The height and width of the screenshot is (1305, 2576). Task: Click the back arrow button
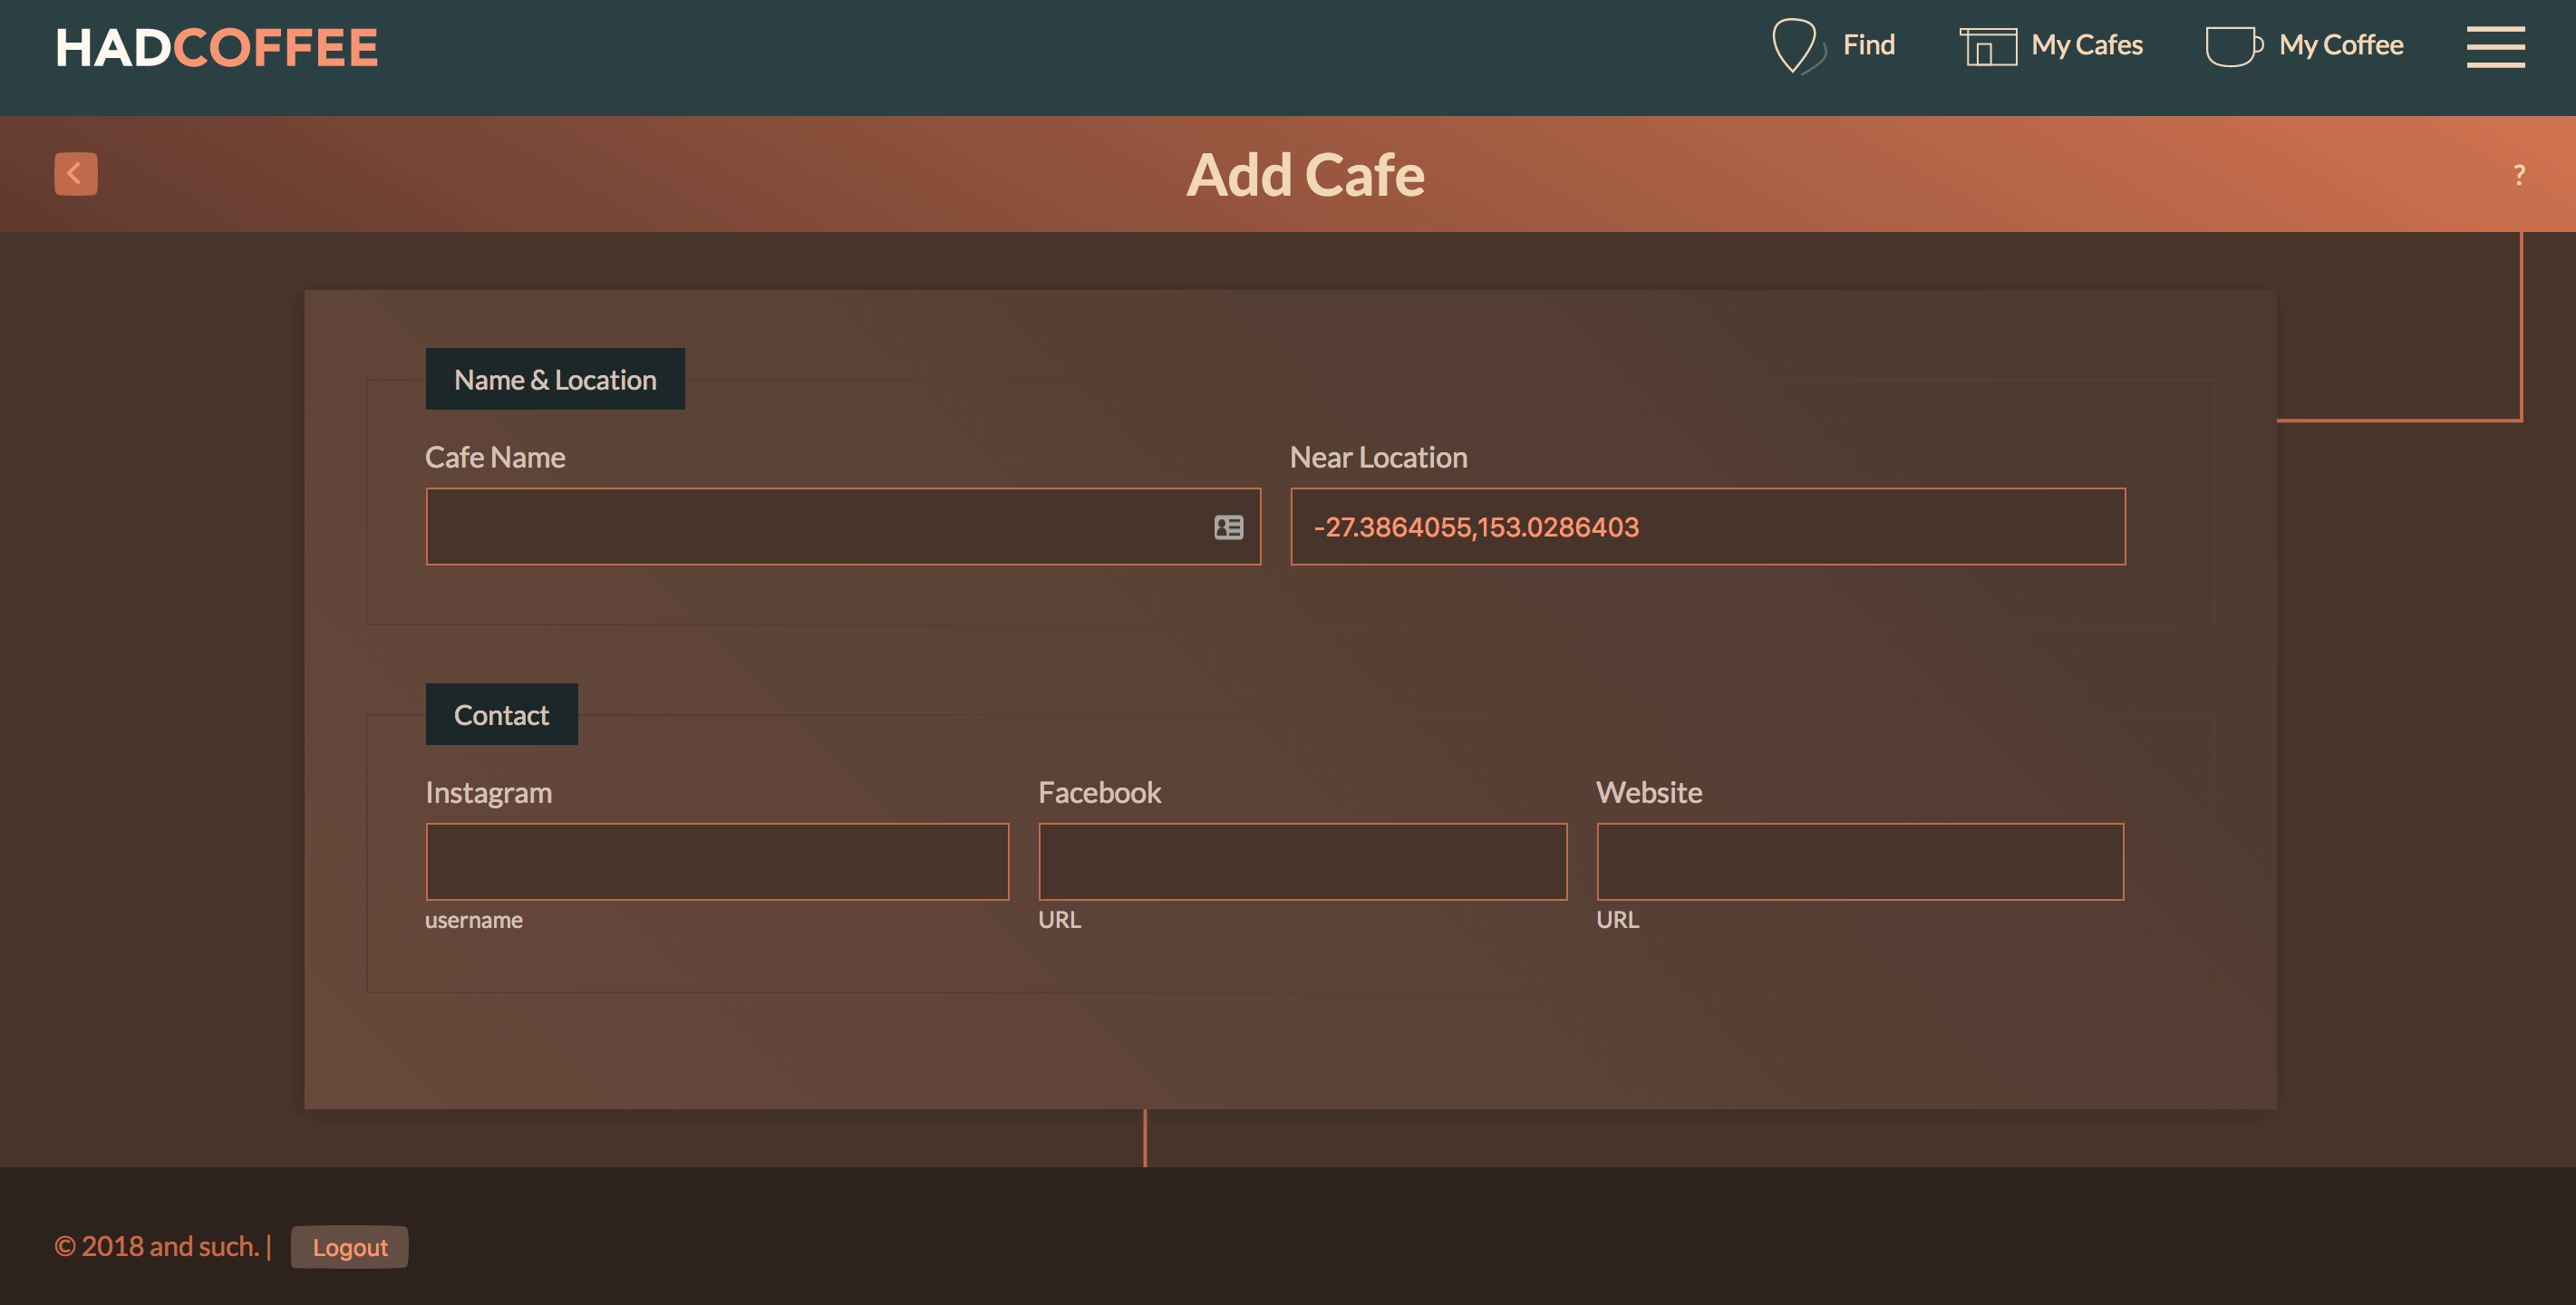[x=75, y=174]
